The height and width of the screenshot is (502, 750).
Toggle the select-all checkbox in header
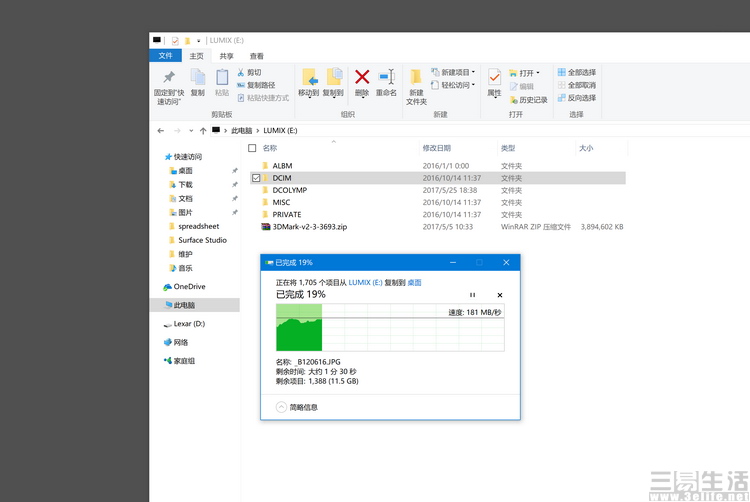[x=252, y=148]
